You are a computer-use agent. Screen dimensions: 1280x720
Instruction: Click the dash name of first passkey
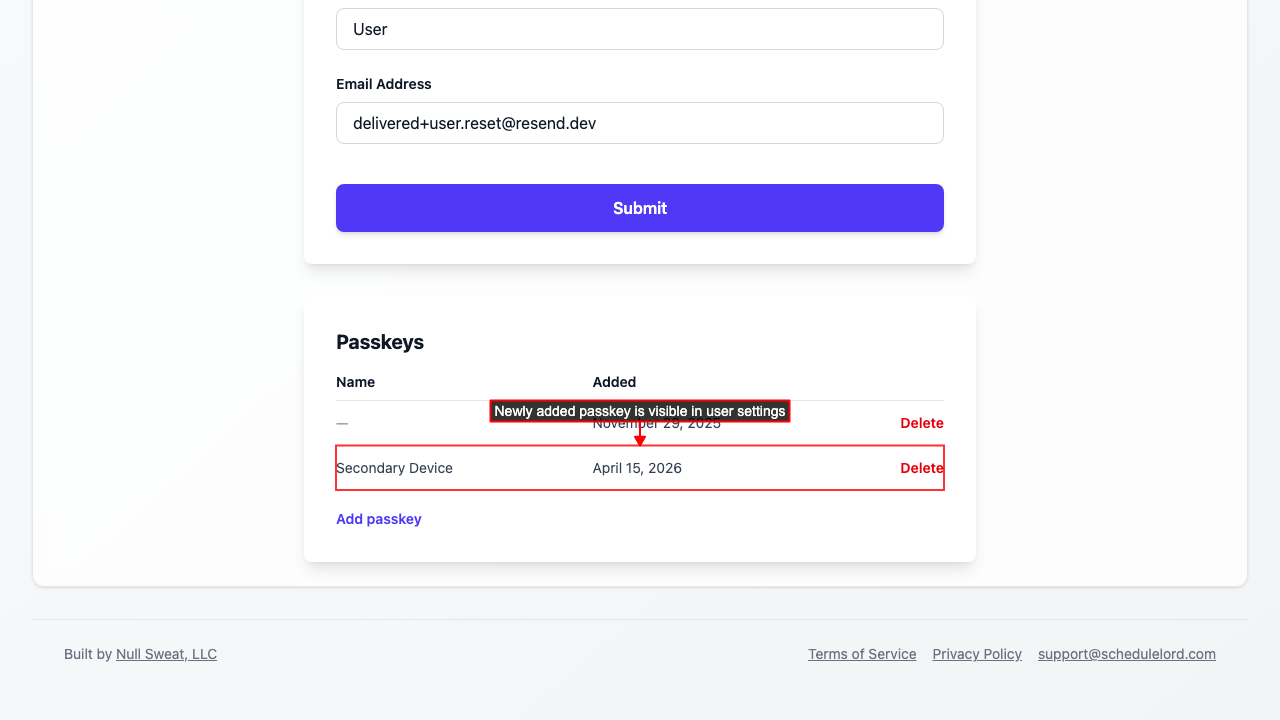coord(342,424)
